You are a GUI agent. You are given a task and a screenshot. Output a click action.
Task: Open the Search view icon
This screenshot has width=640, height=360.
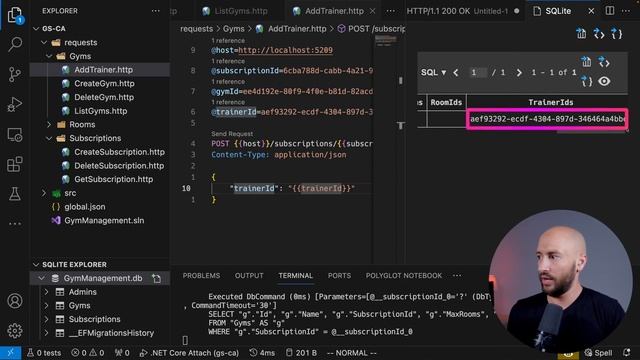[x=15, y=44]
